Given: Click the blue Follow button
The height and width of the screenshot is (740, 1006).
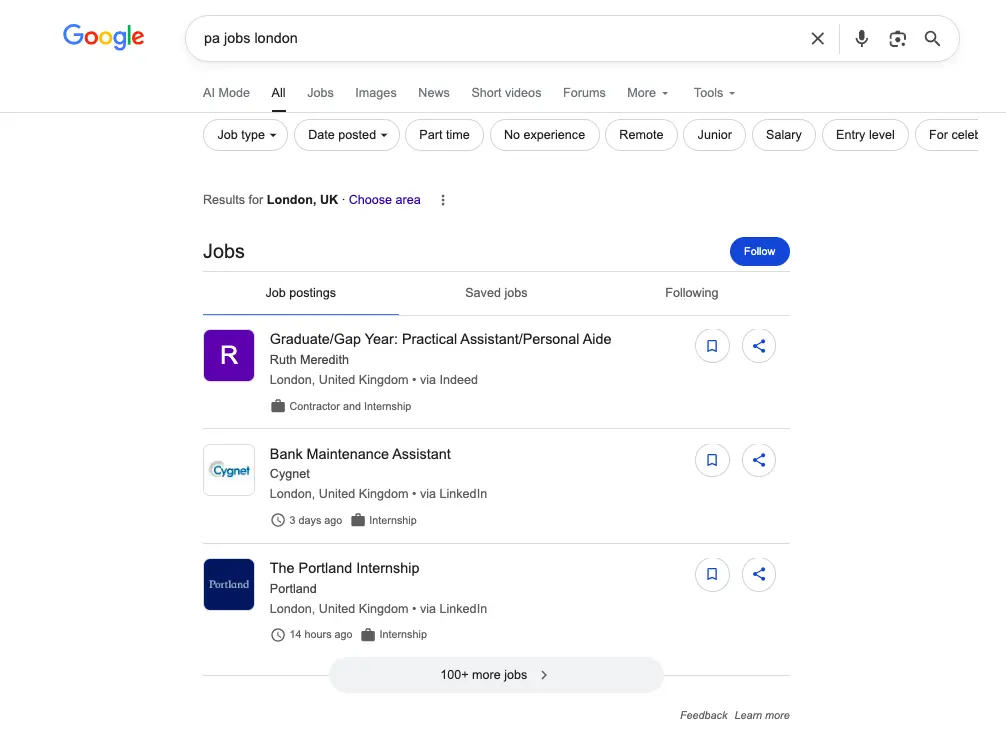Looking at the screenshot, I should (760, 252).
